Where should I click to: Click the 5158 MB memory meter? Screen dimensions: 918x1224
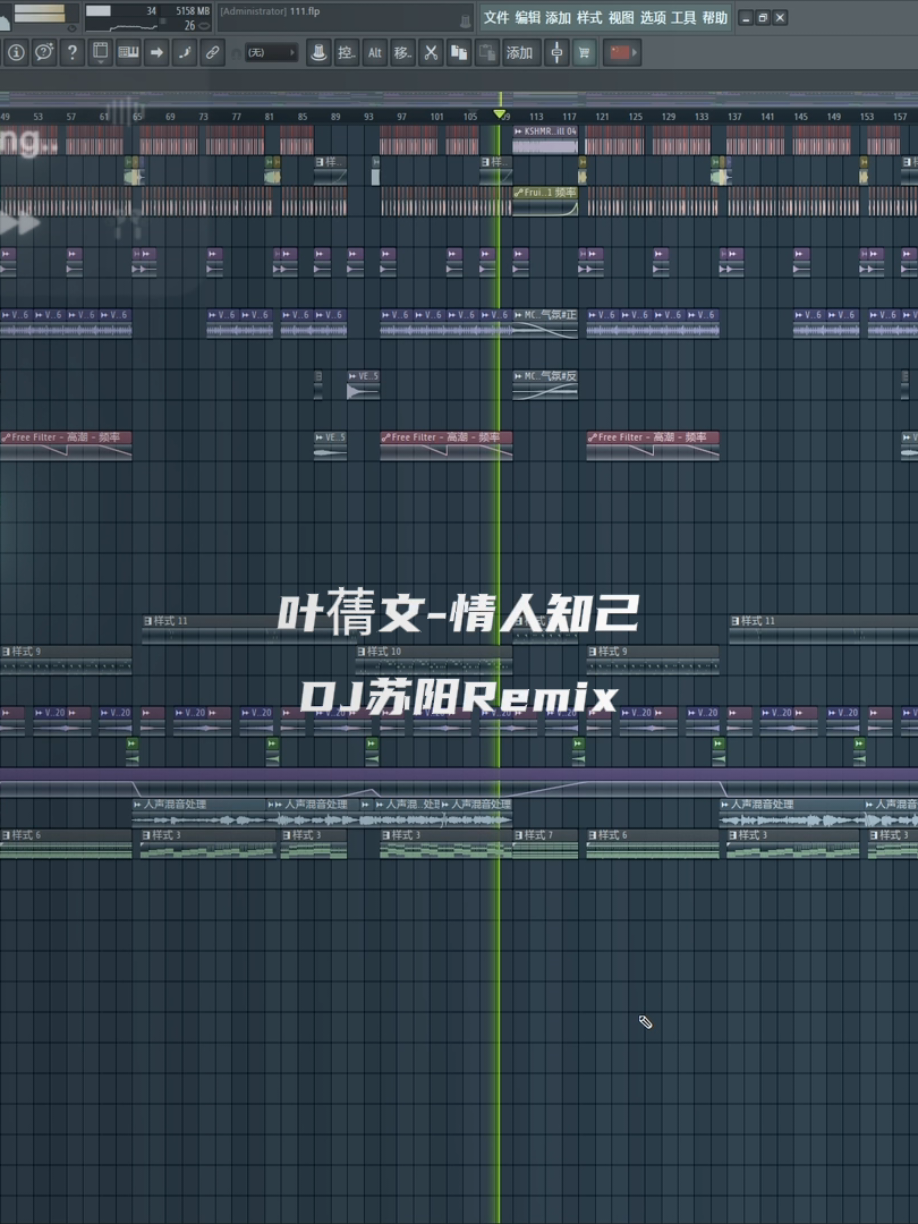coord(191,11)
